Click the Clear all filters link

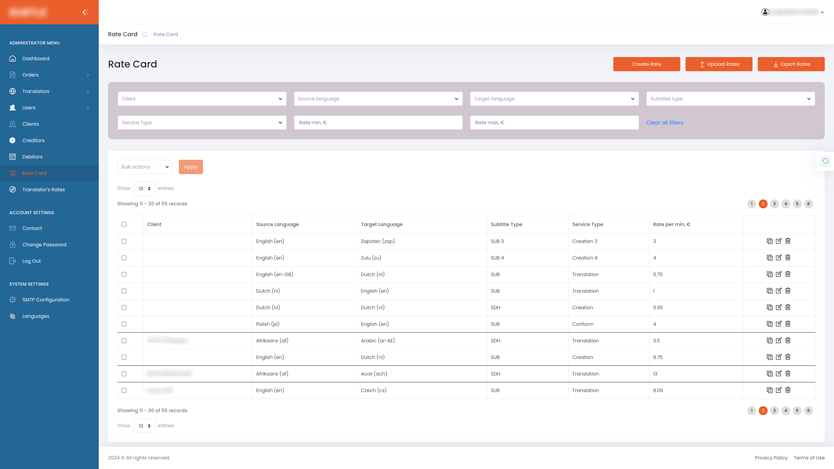(664, 123)
